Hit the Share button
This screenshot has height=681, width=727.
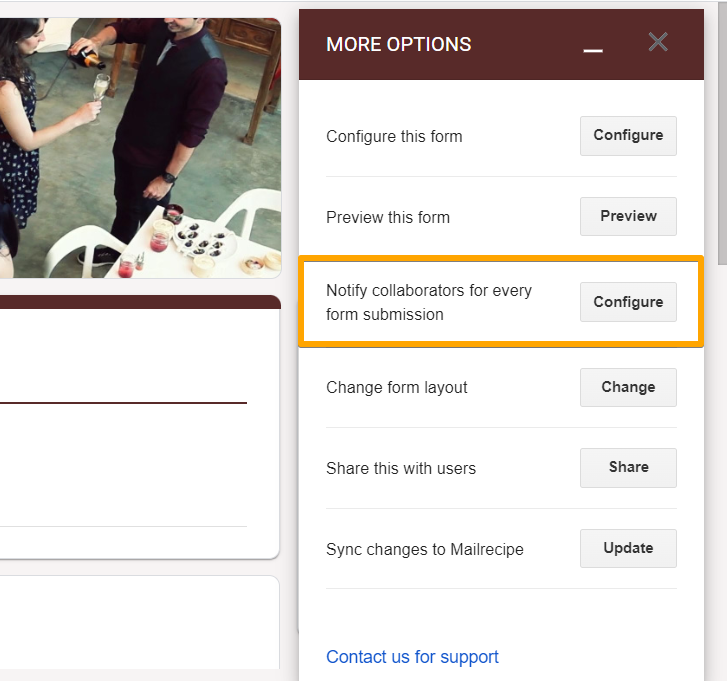point(628,467)
